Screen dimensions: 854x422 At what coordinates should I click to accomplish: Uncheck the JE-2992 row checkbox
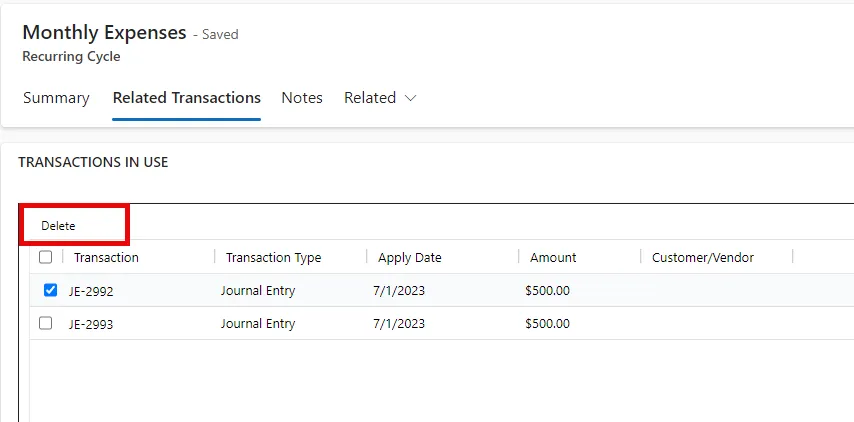point(50,290)
